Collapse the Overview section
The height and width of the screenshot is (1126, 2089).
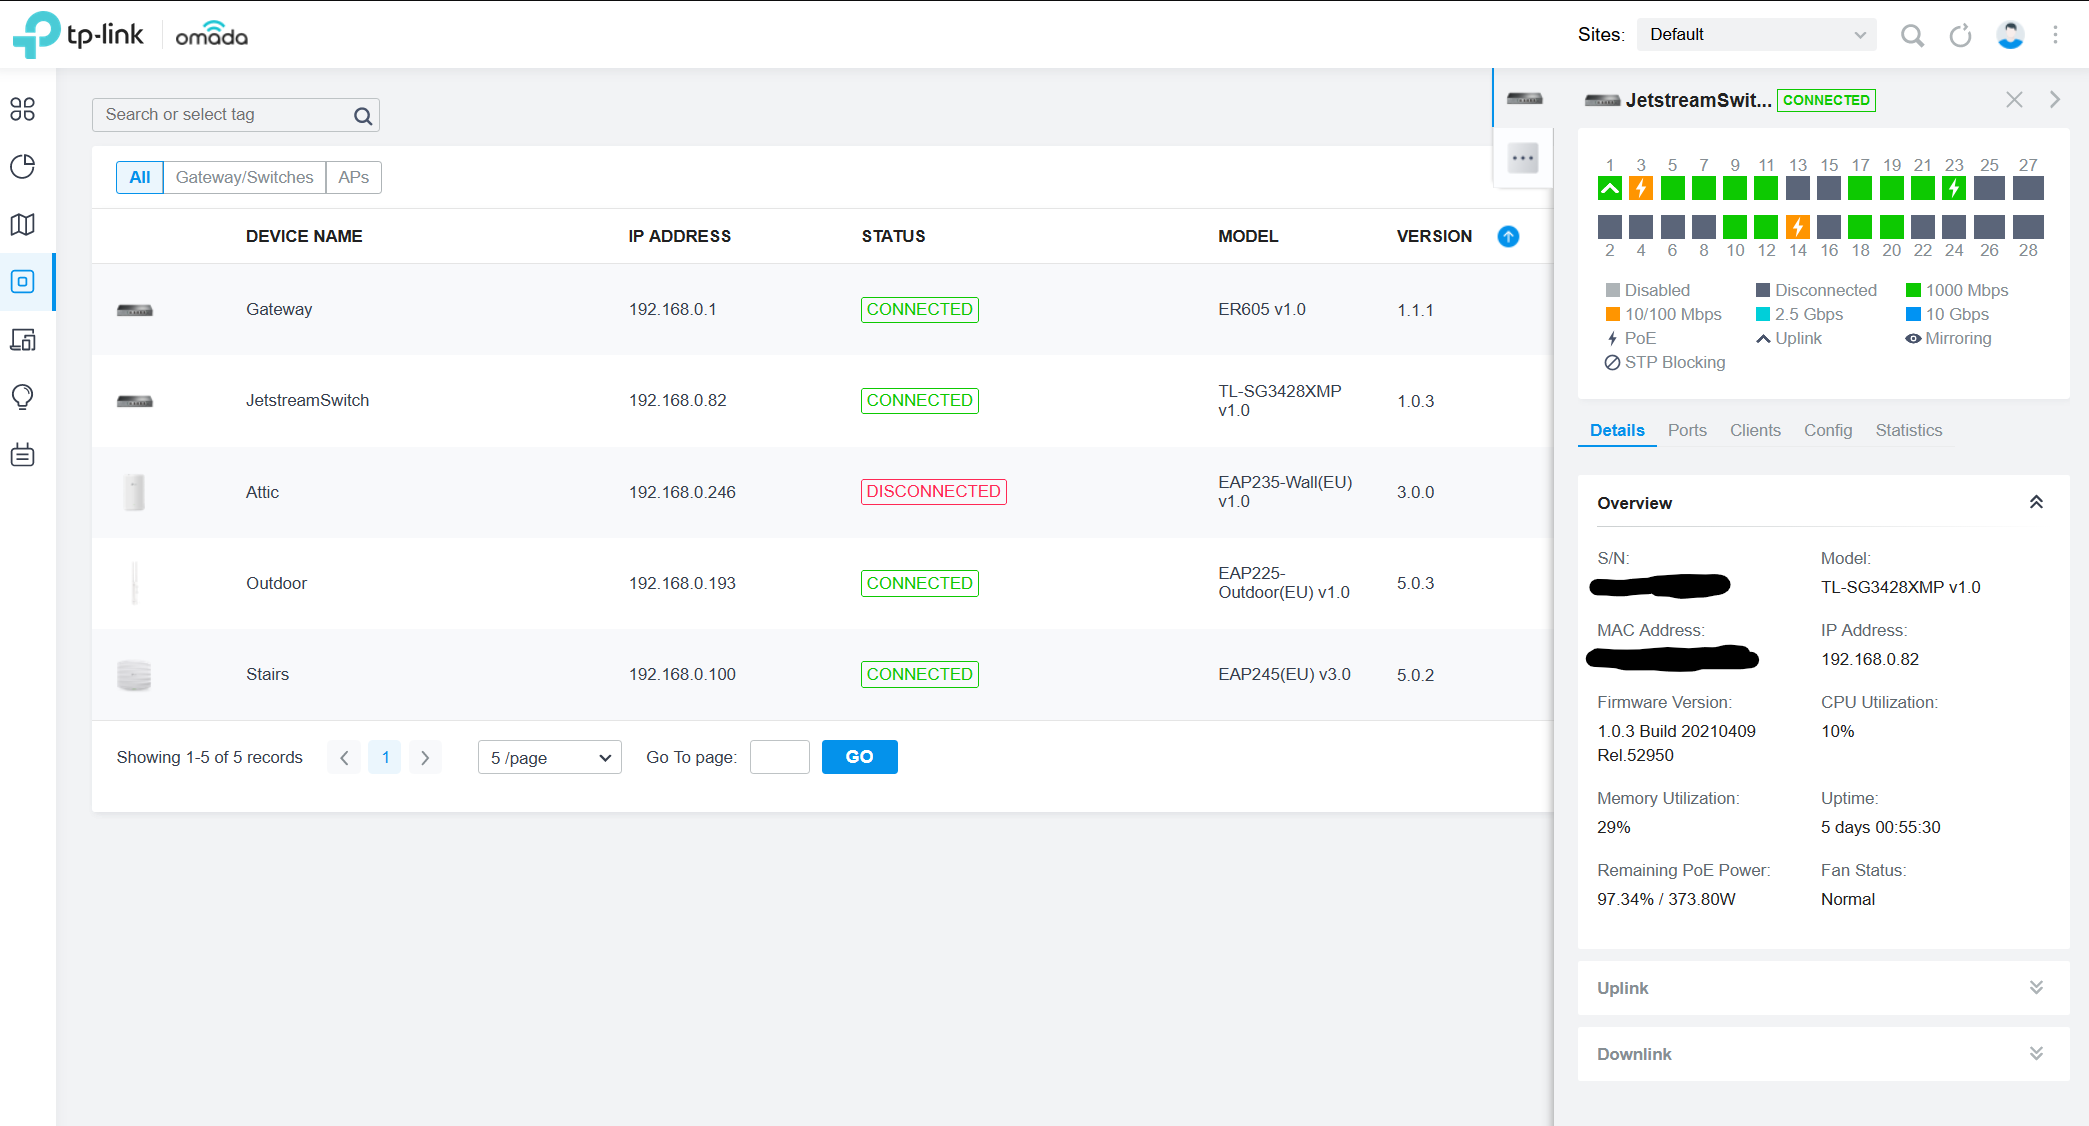tap(2036, 502)
